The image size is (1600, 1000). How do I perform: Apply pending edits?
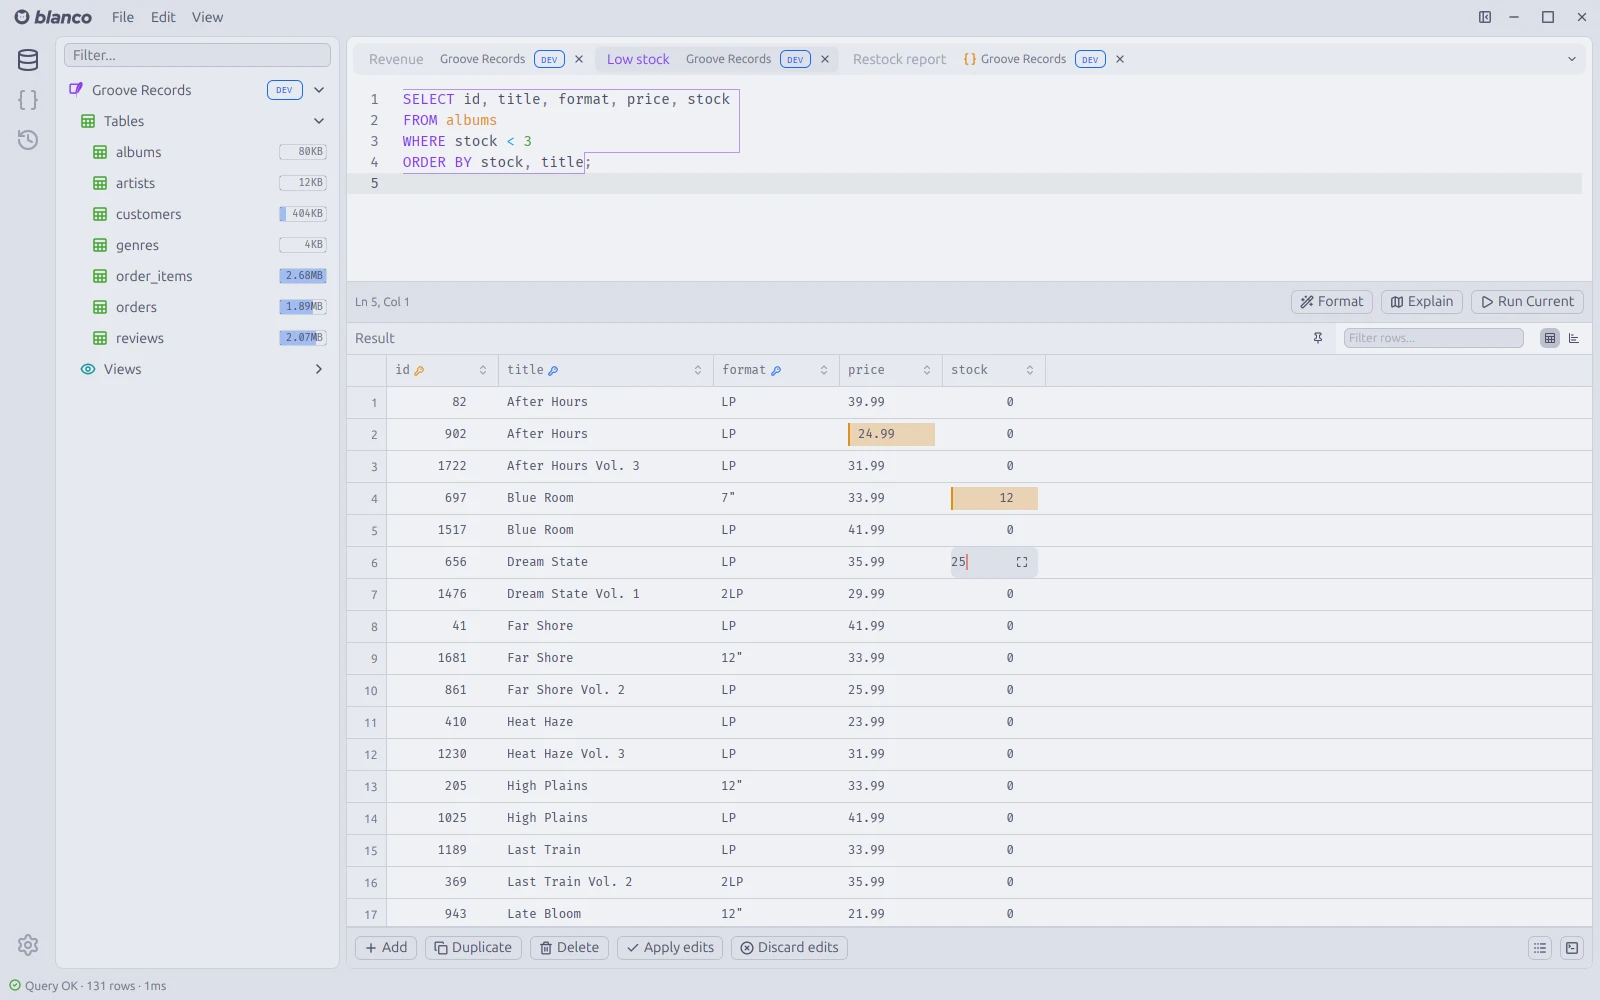[x=670, y=948]
